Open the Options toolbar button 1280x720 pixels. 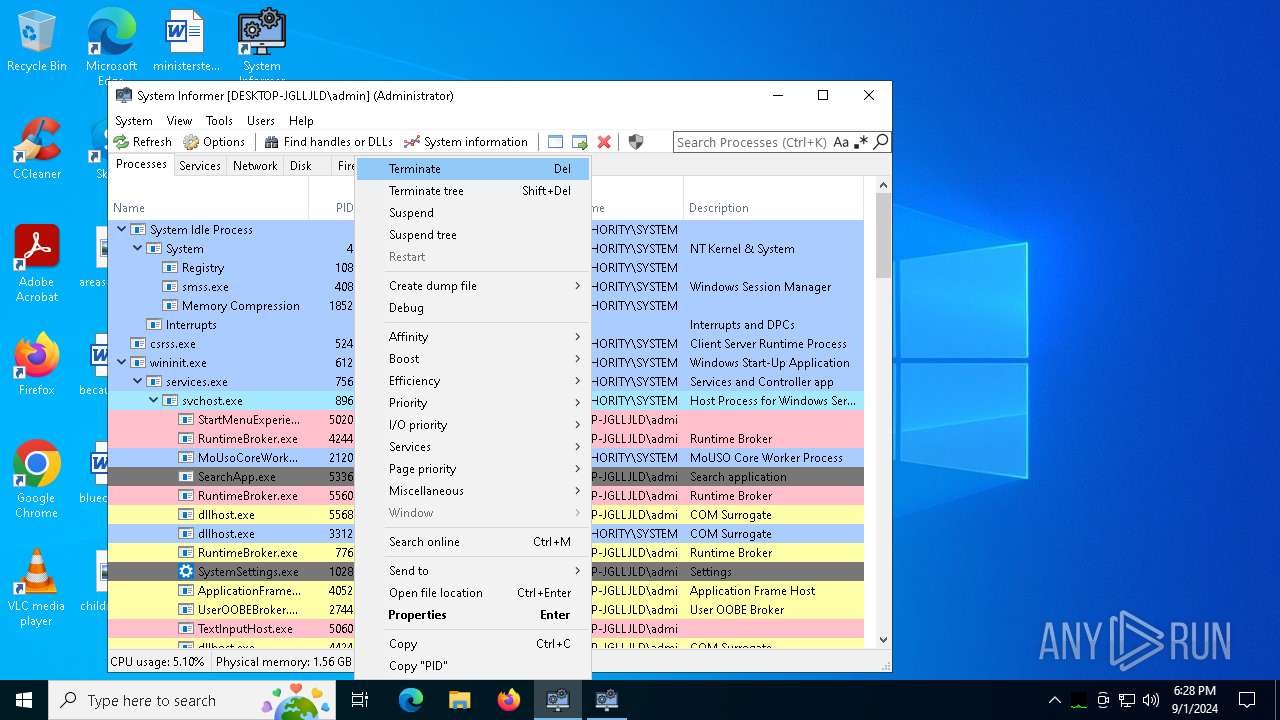click(x=214, y=142)
